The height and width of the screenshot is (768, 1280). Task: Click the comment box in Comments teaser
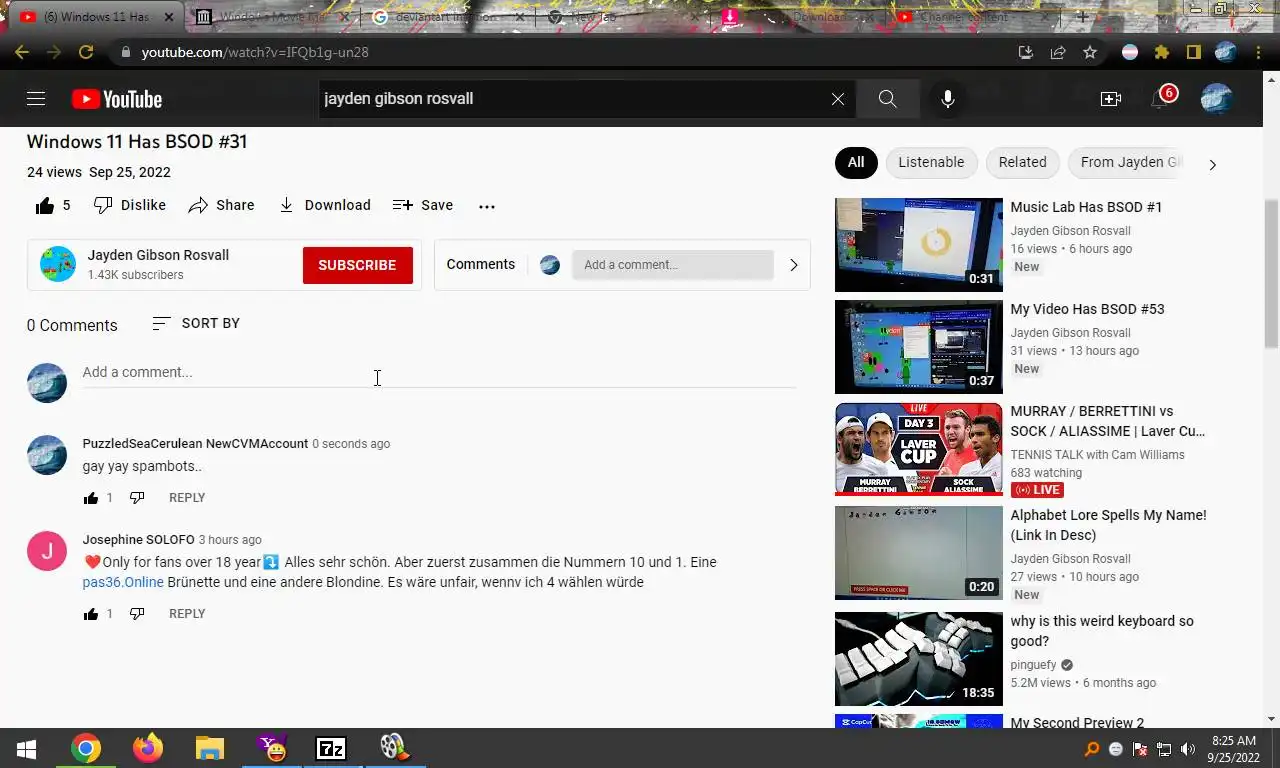[x=672, y=265]
